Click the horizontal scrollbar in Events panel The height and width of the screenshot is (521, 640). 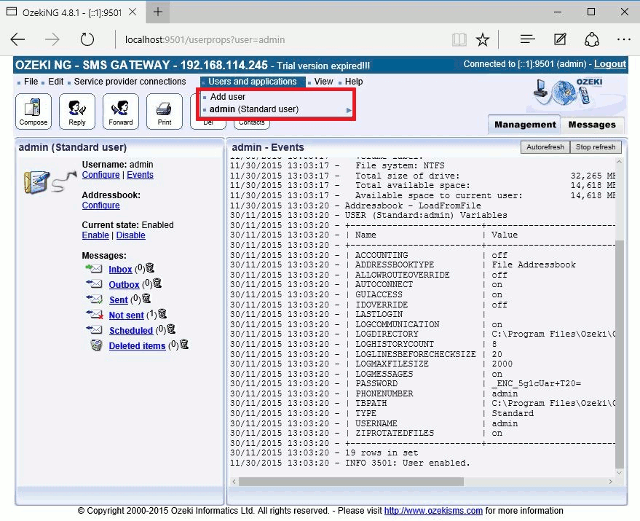click(351, 481)
